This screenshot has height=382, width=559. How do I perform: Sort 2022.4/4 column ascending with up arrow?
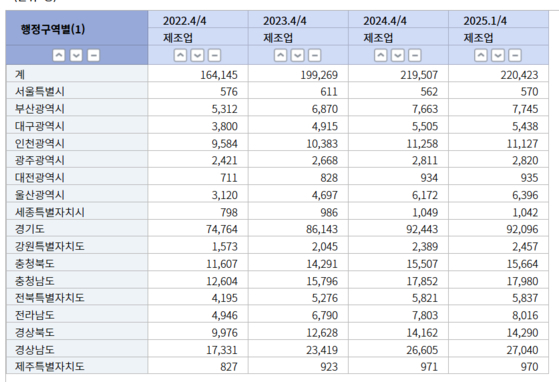pyautogui.click(x=180, y=55)
